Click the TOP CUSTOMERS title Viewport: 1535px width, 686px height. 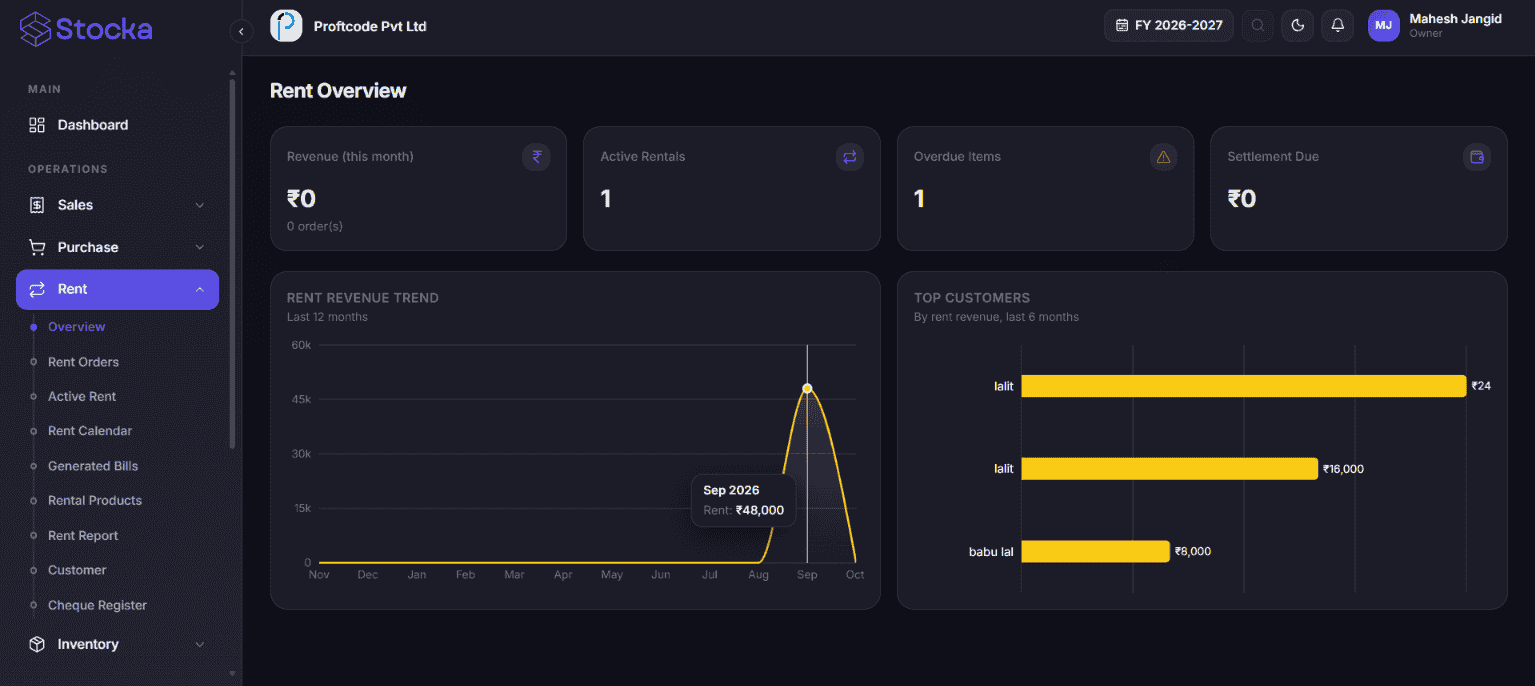[x=972, y=298]
